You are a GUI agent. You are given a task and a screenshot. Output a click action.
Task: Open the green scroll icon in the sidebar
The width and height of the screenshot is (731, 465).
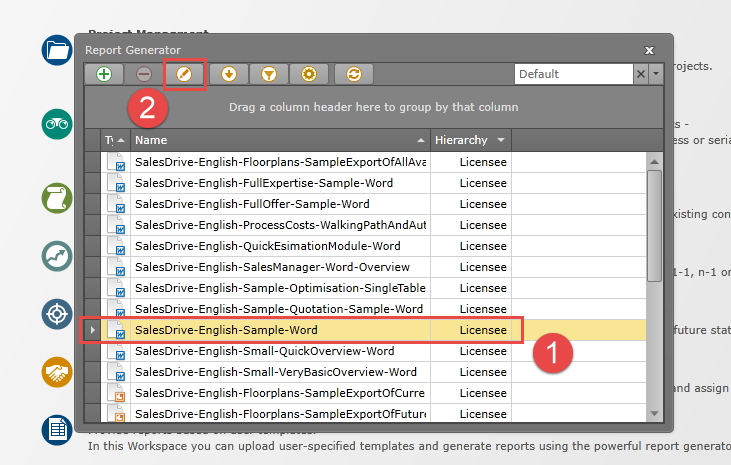coord(57,198)
